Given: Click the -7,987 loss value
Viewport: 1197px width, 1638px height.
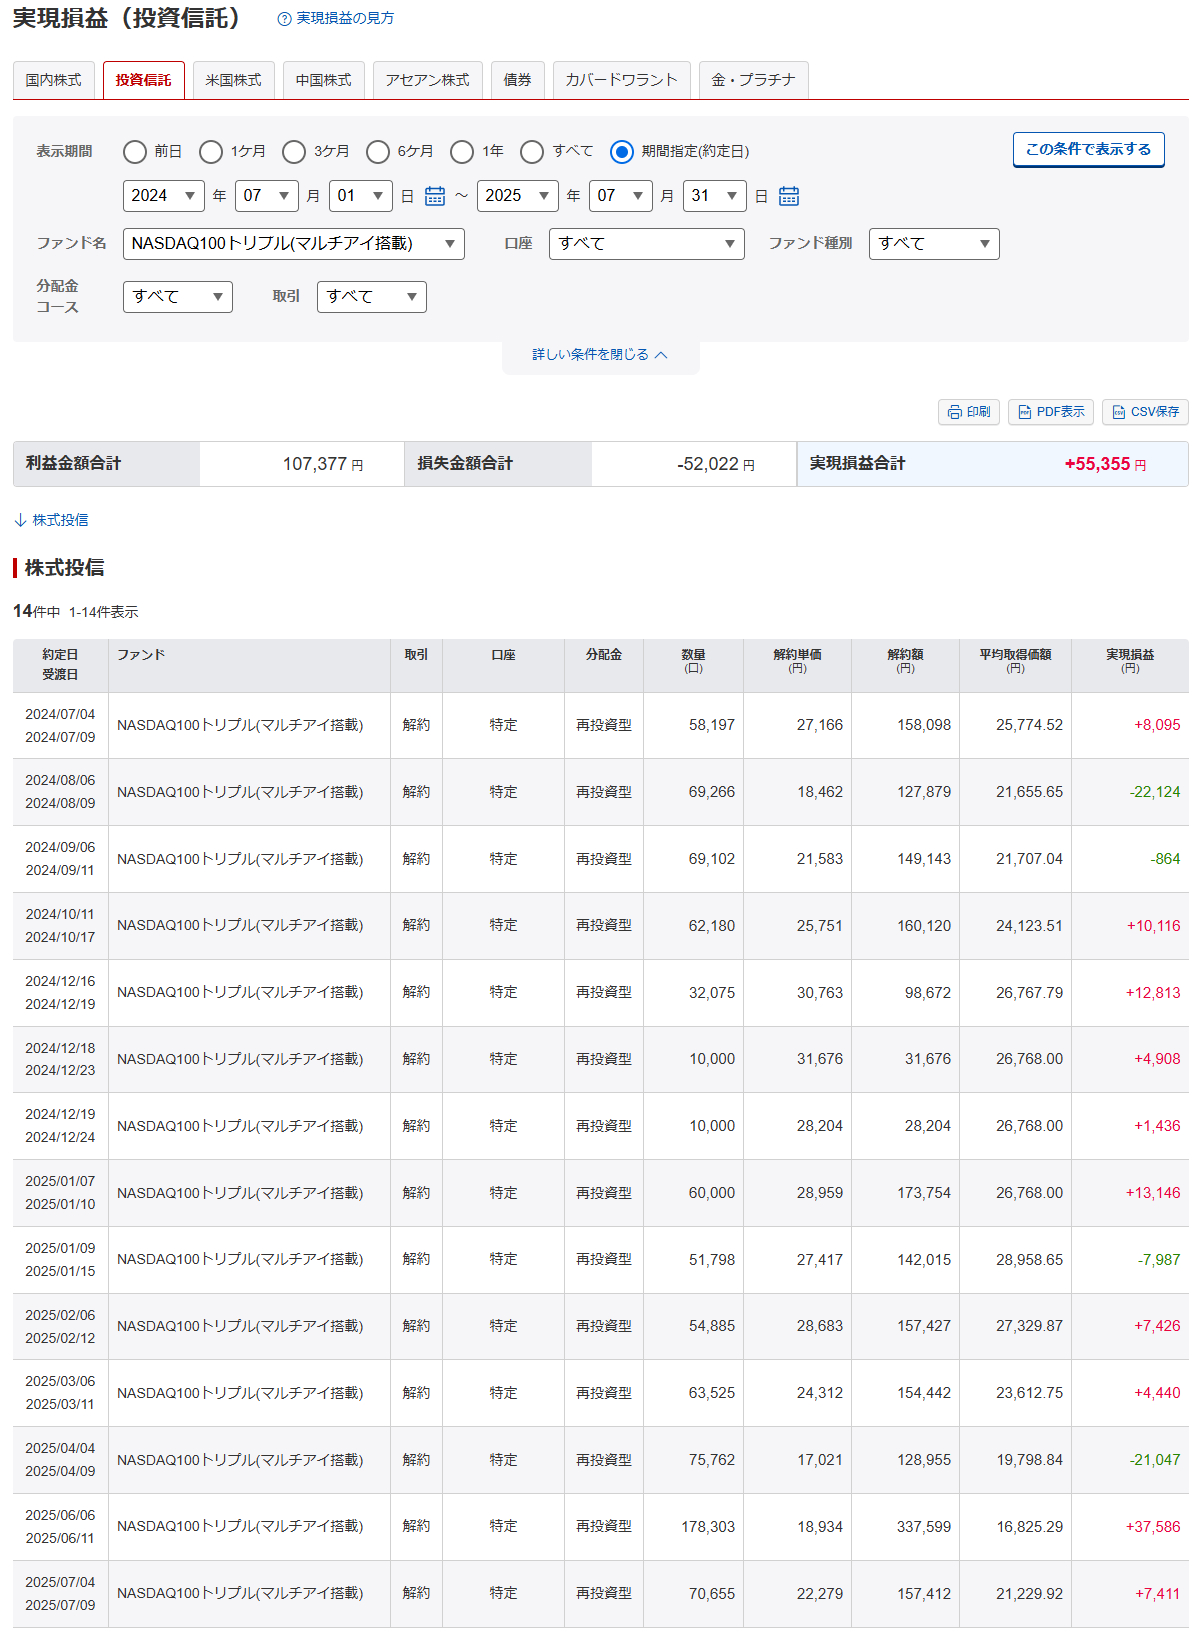Looking at the screenshot, I should pos(1159,1260).
